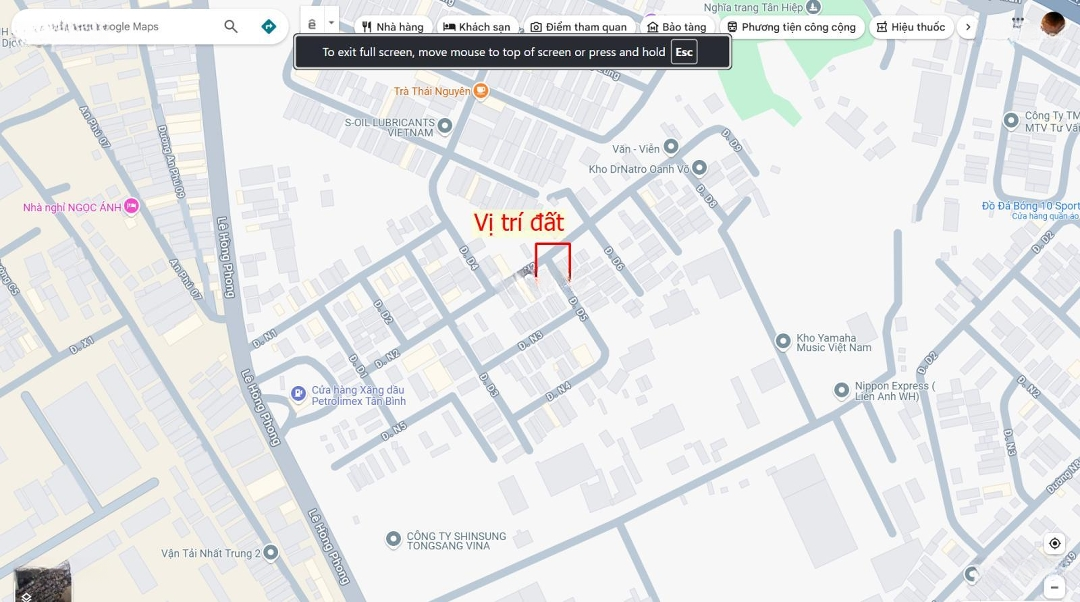Select the Hiệu thuốc chip
This screenshot has height=602, width=1080.
click(x=911, y=27)
